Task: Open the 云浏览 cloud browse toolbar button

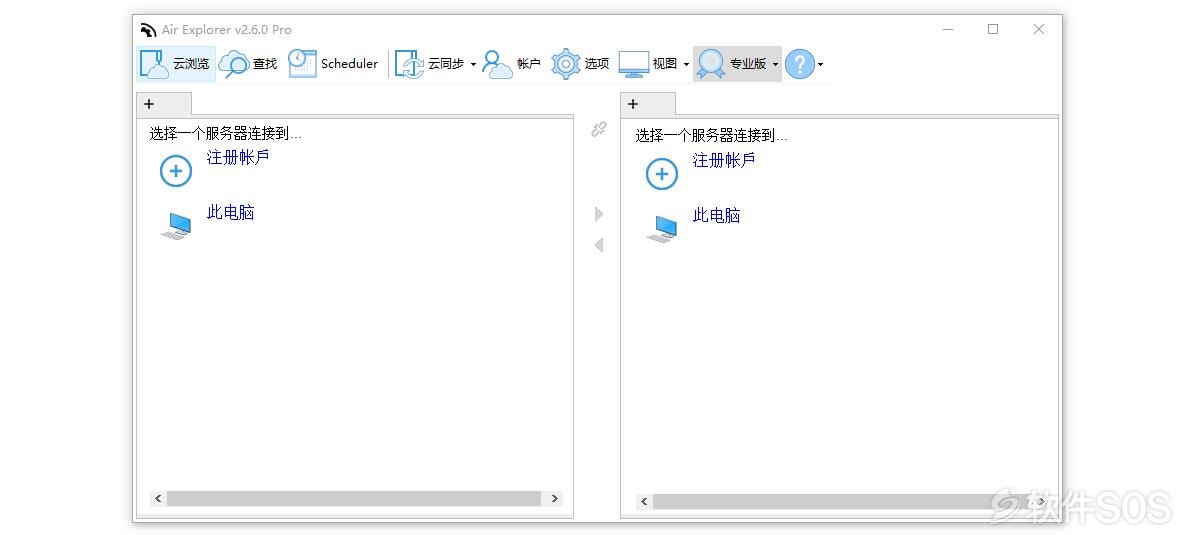Action: pyautogui.click(x=176, y=64)
